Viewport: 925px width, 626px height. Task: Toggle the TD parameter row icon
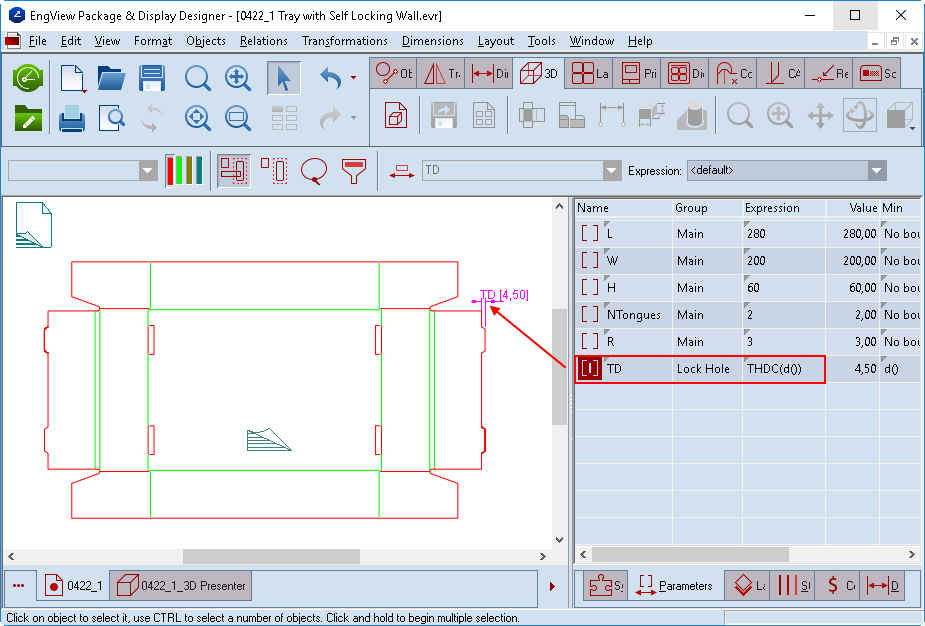coord(590,368)
